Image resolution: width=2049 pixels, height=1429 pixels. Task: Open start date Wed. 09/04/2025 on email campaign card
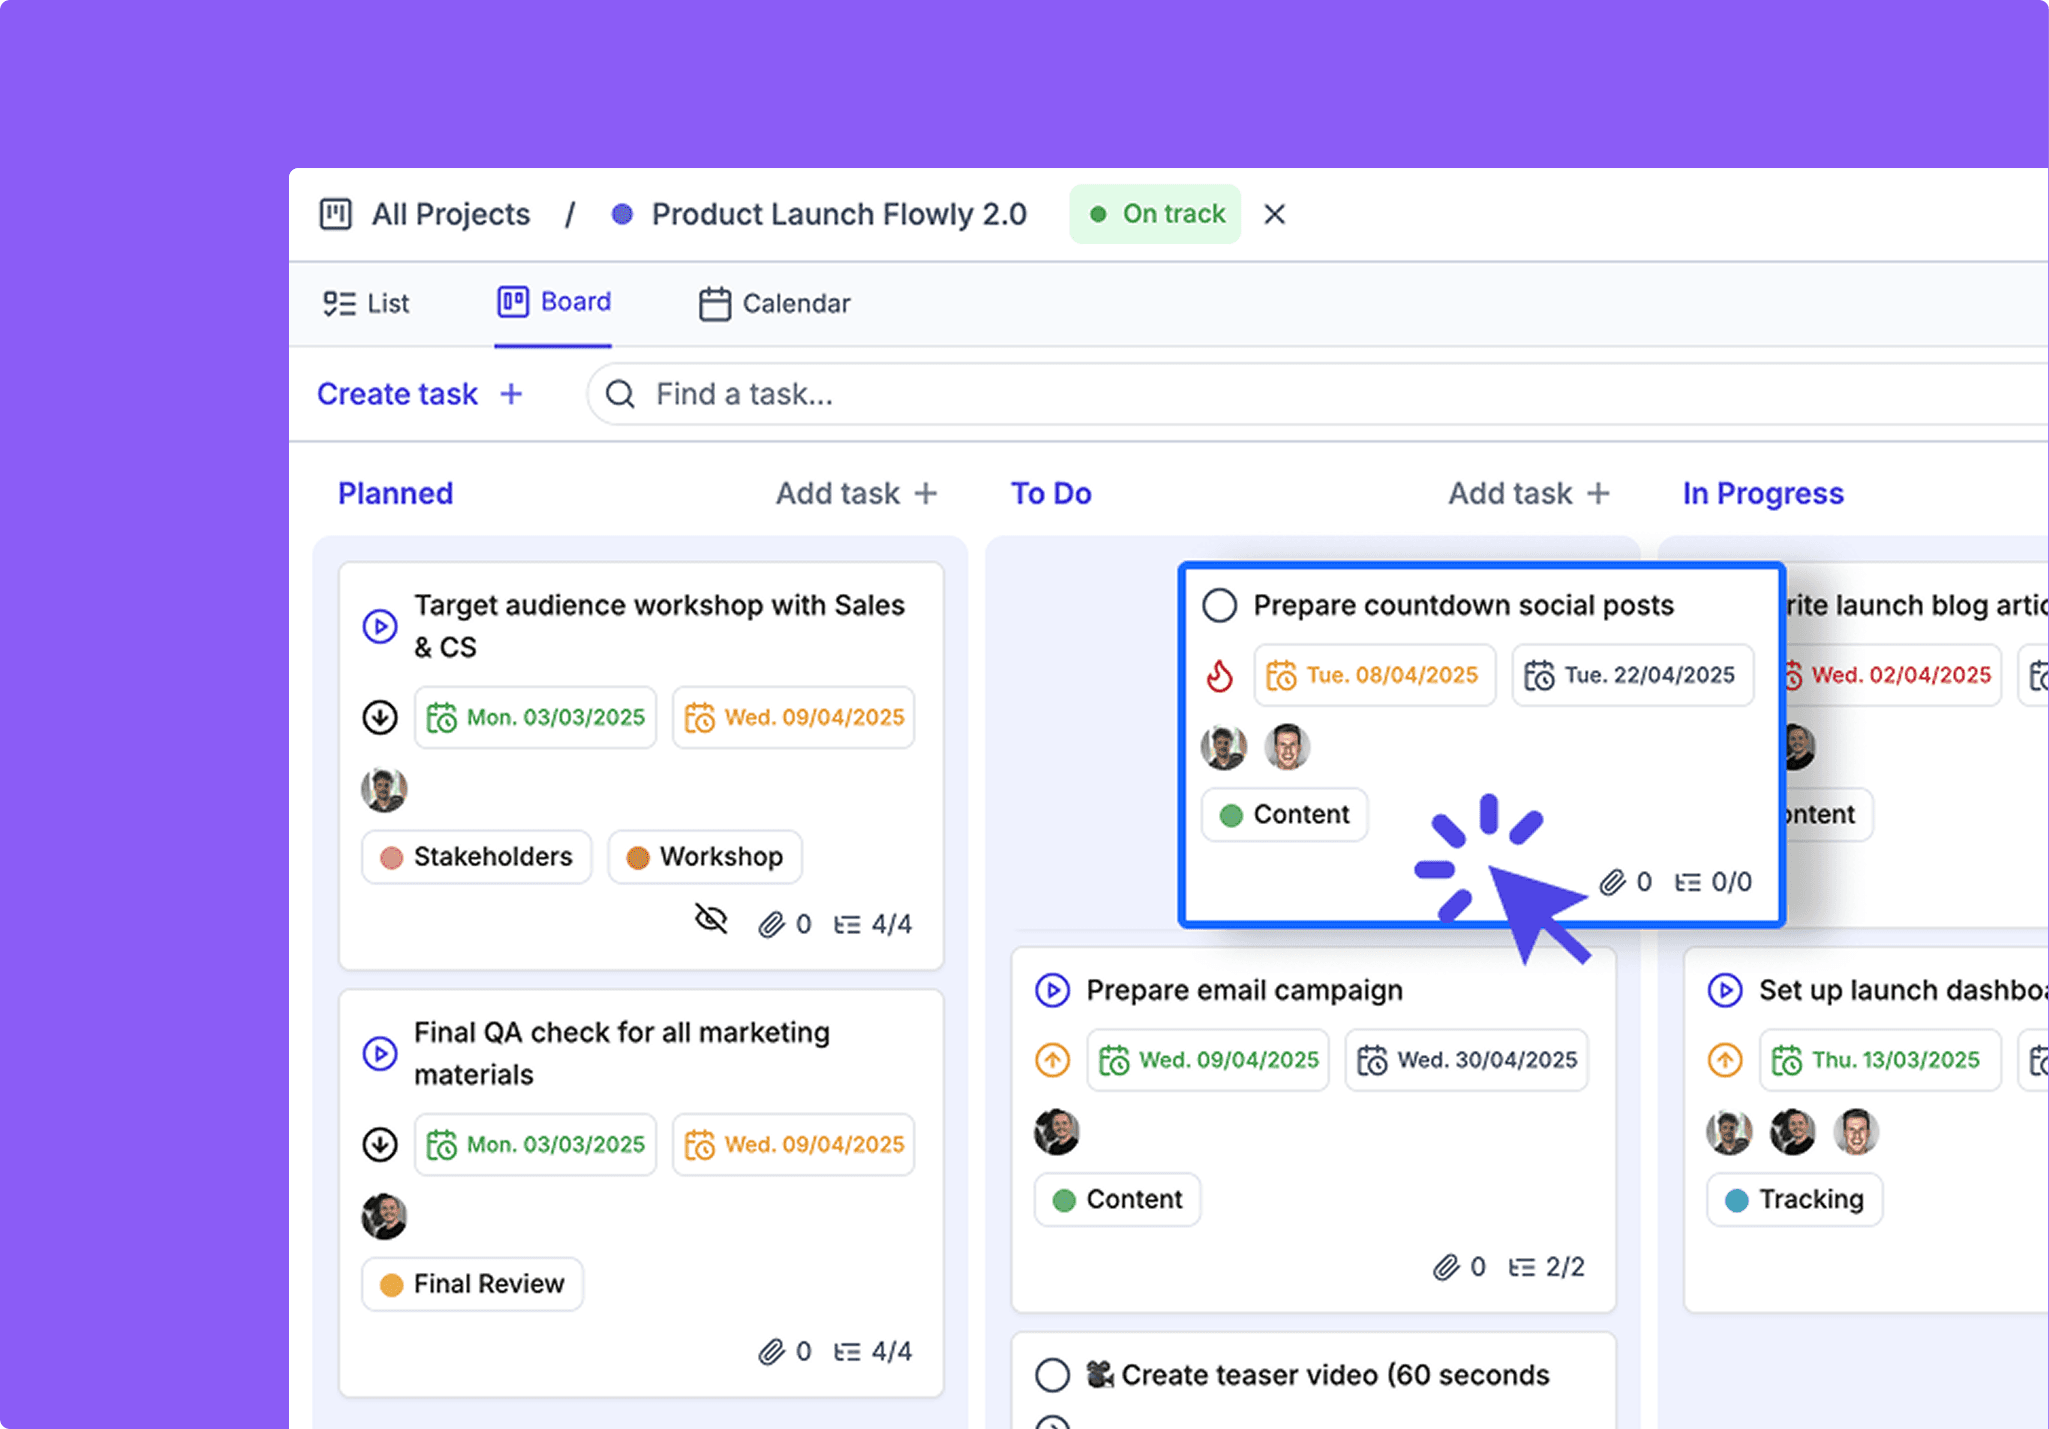(1208, 1060)
